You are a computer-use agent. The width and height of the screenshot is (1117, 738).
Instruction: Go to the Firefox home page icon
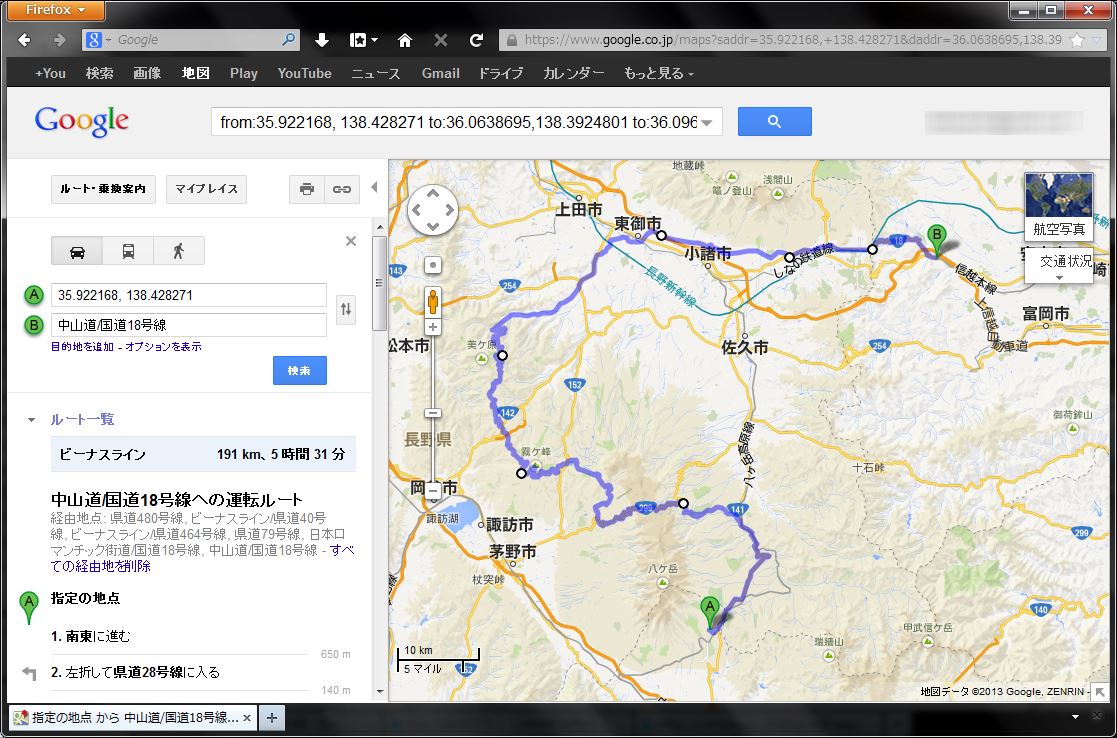[405, 40]
